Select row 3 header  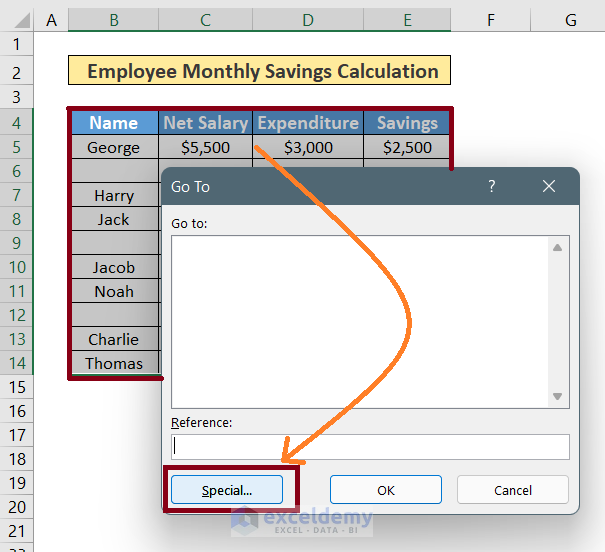click(16, 97)
